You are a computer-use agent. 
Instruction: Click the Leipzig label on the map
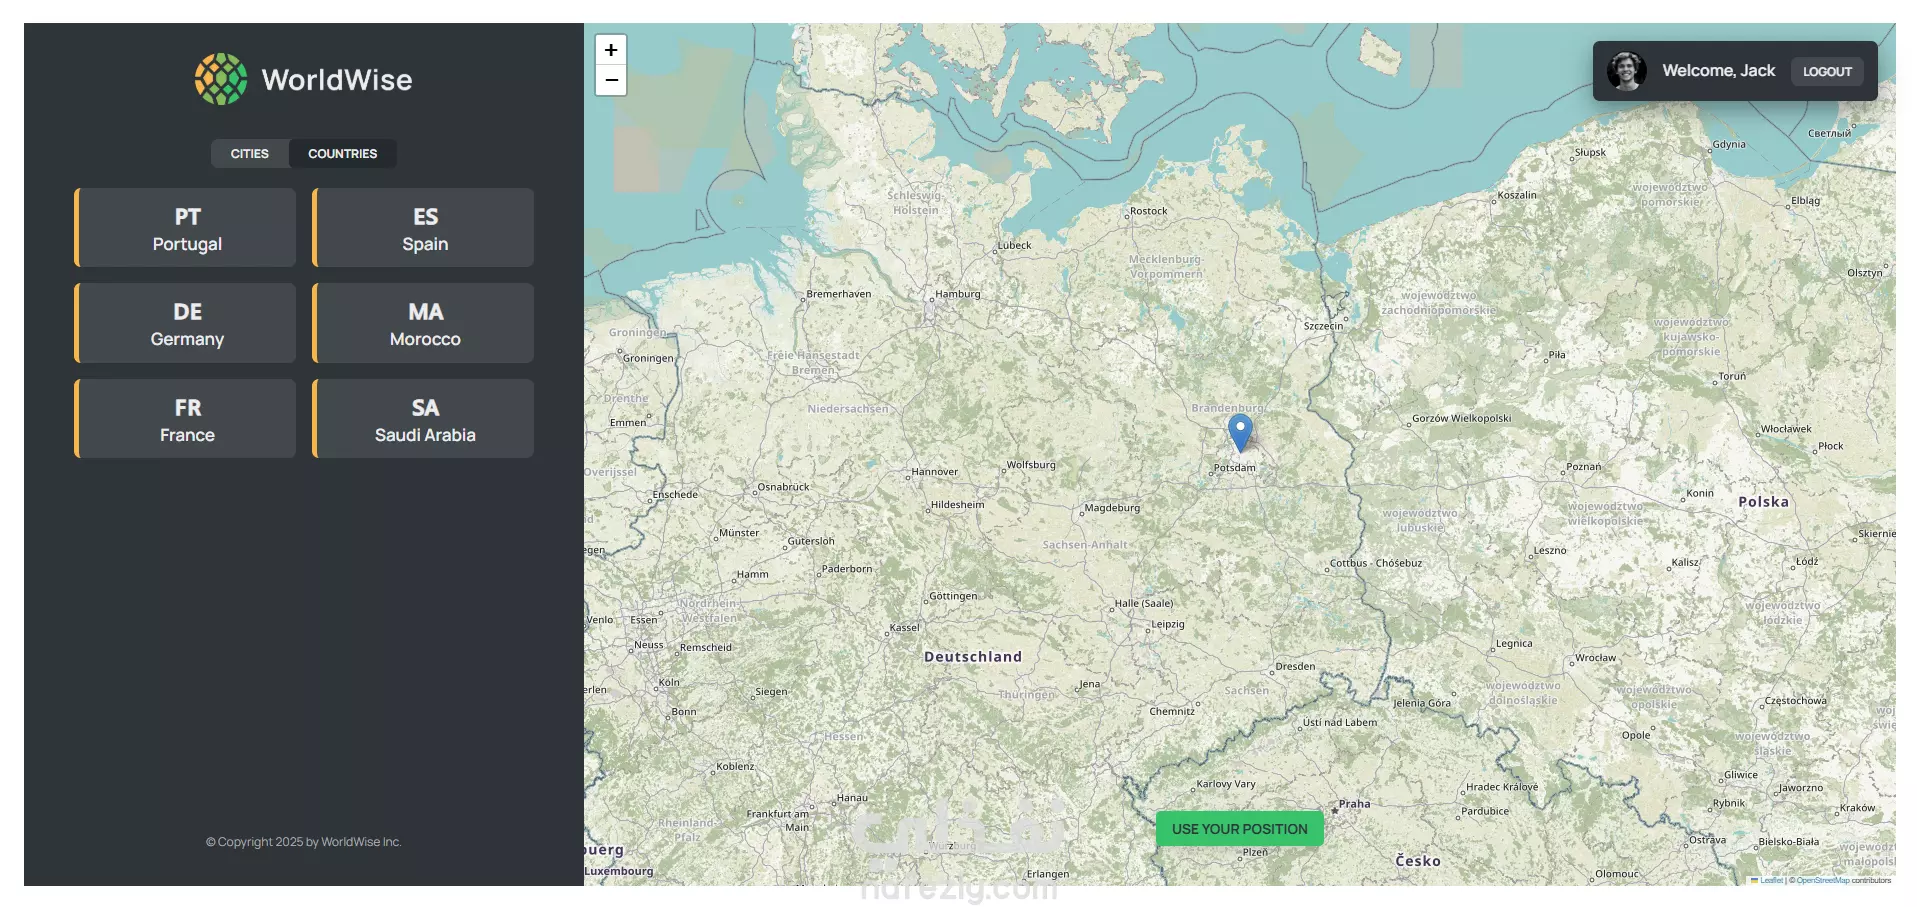[1168, 624]
